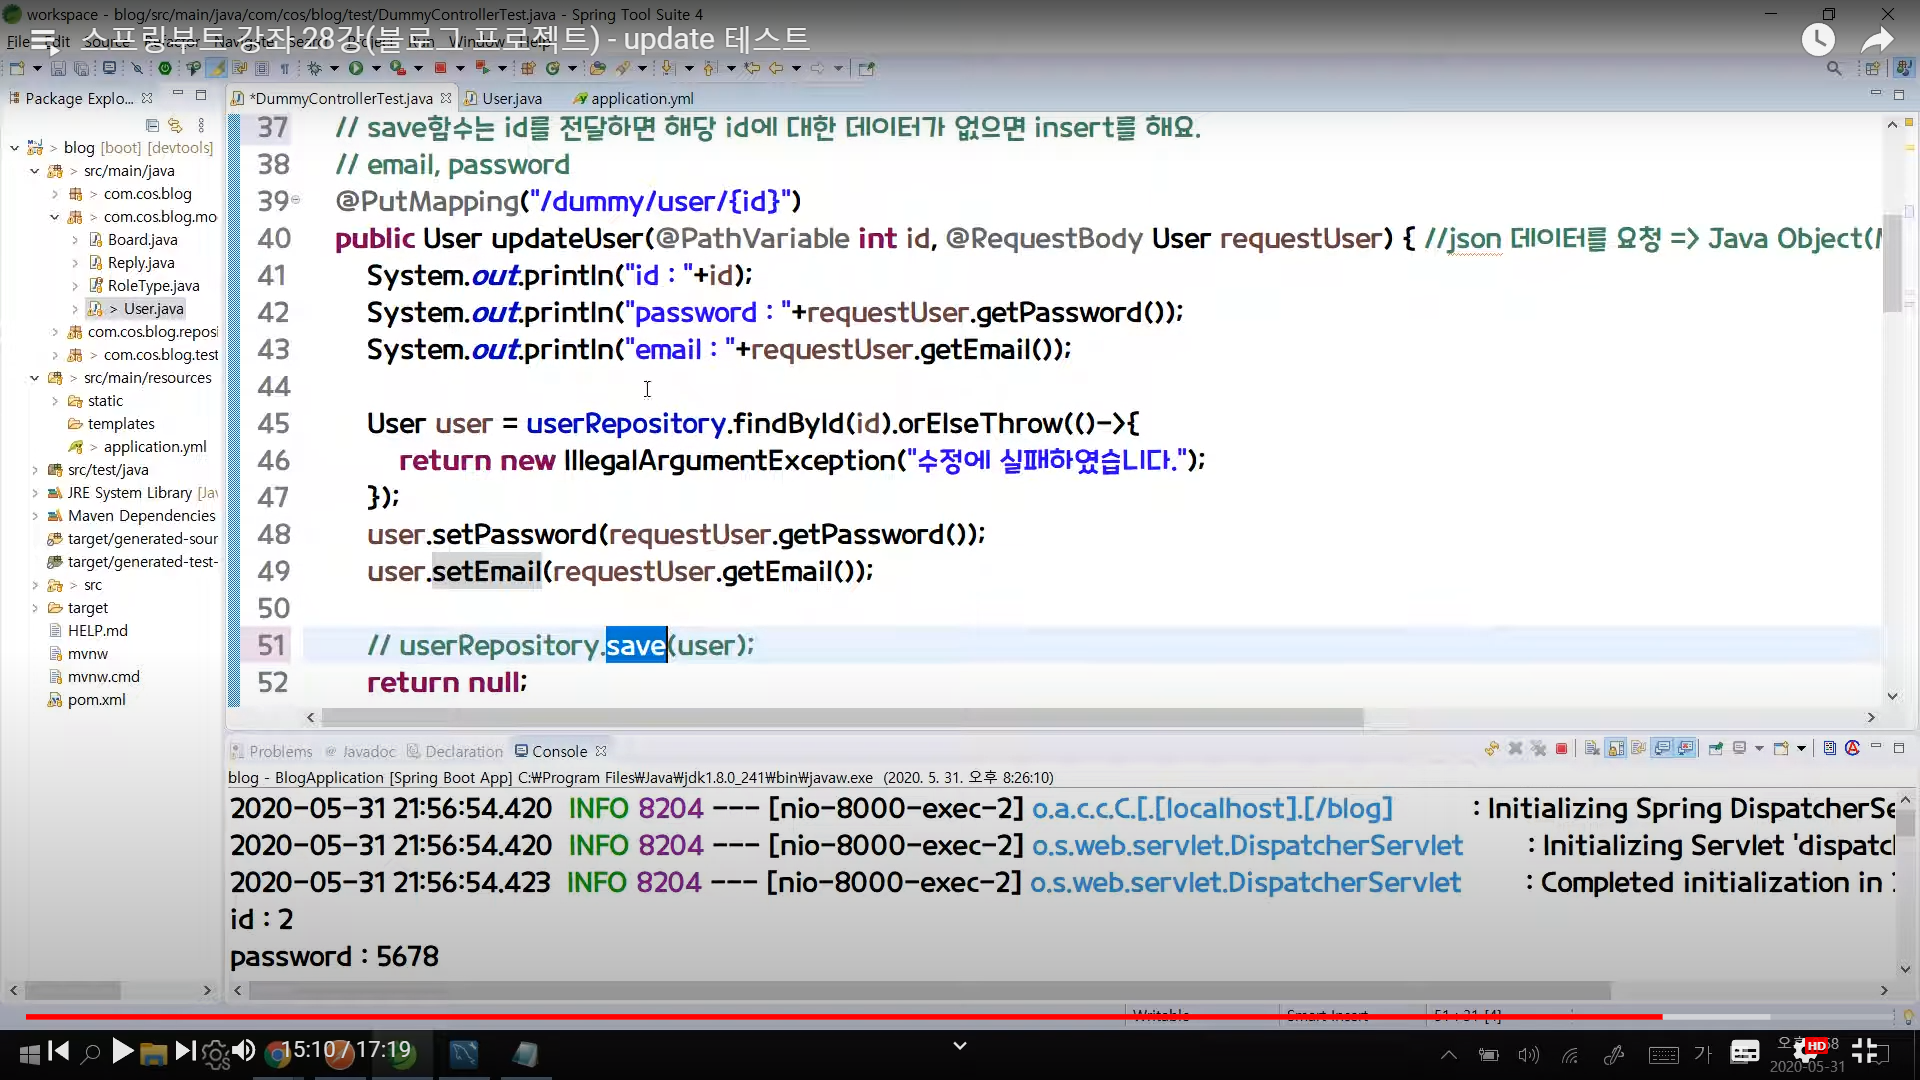Click the Save All toolbar icon
Image resolution: width=1920 pixels, height=1080 pixels.
81,69
